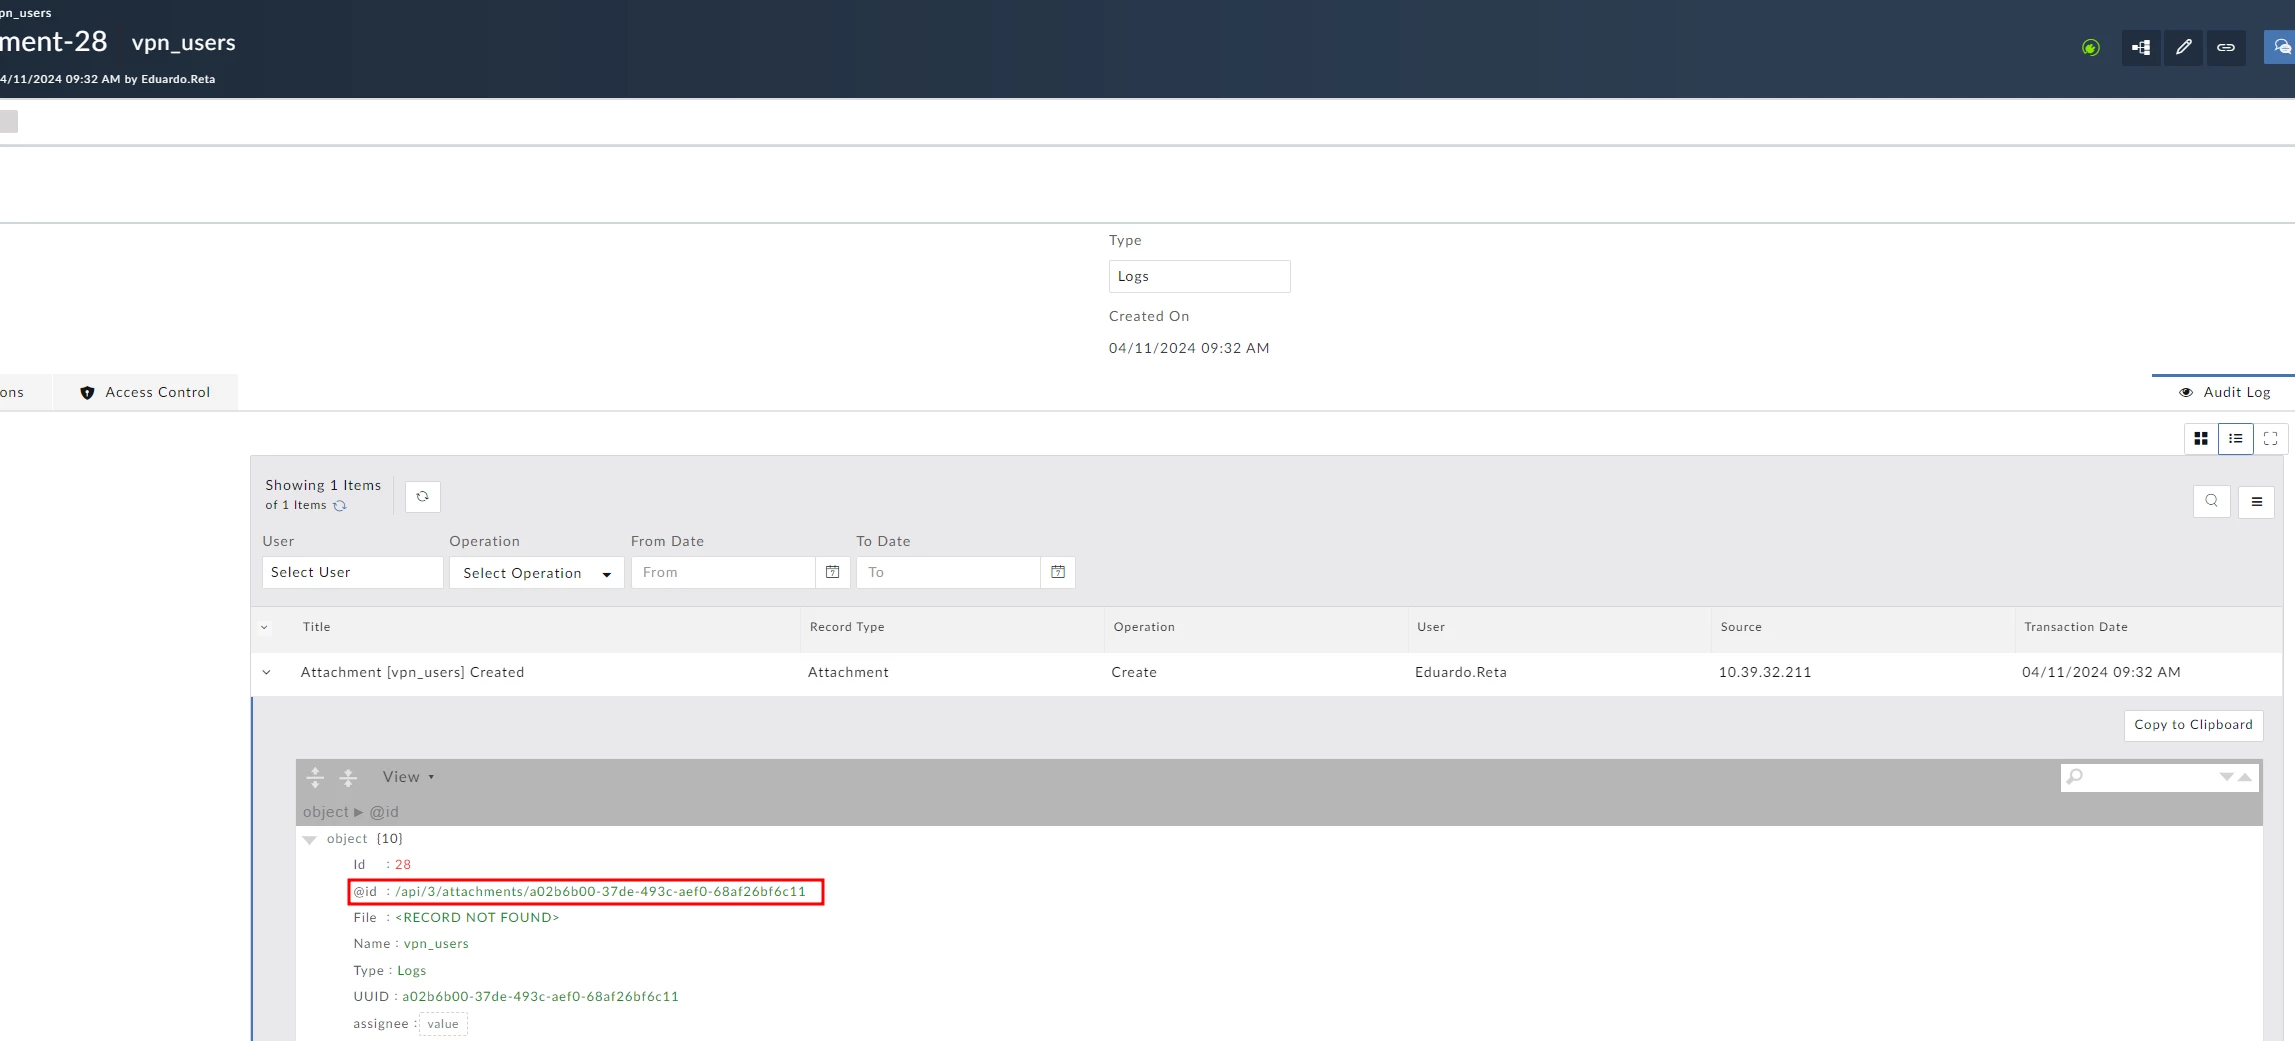Click the pencil edit record icon
The height and width of the screenshot is (1041, 2295).
tap(2183, 47)
